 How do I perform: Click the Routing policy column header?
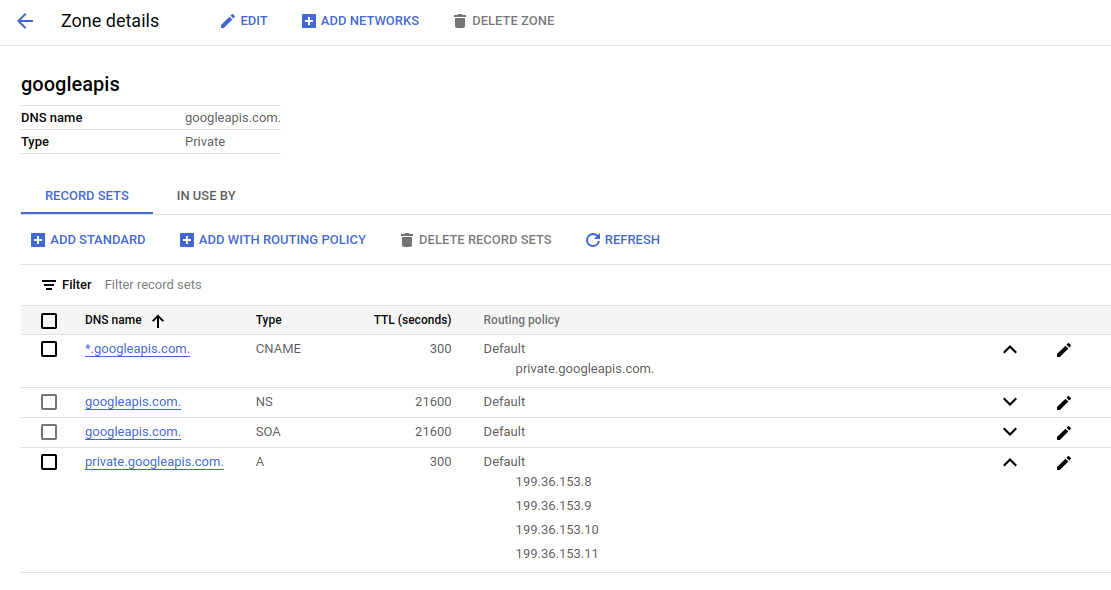click(x=521, y=320)
